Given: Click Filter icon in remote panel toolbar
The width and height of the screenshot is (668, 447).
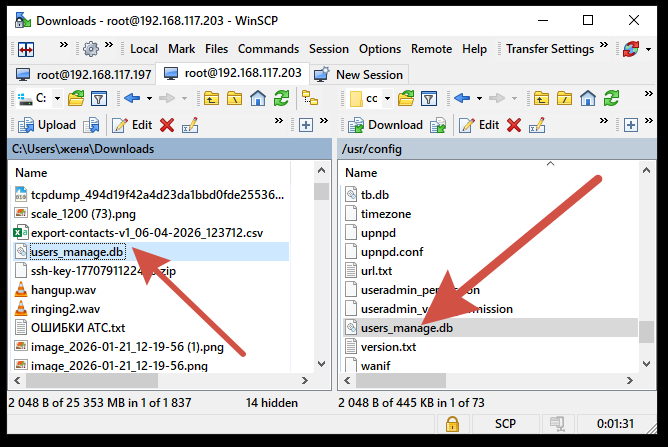Looking at the screenshot, I should [x=429, y=99].
